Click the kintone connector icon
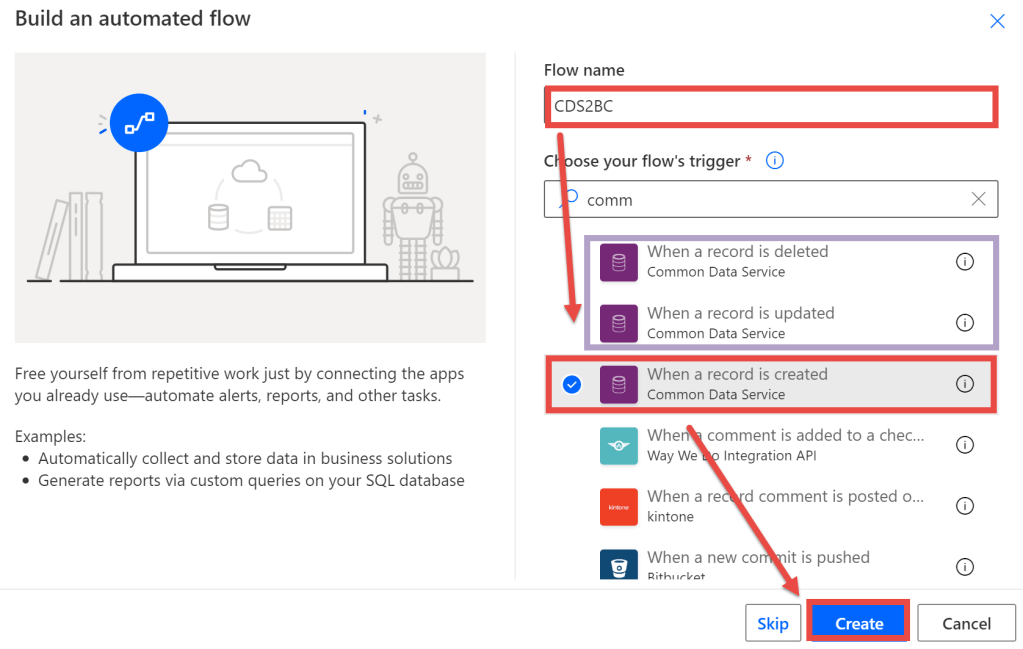The image size is (1023, 649). tap(618, 507)
